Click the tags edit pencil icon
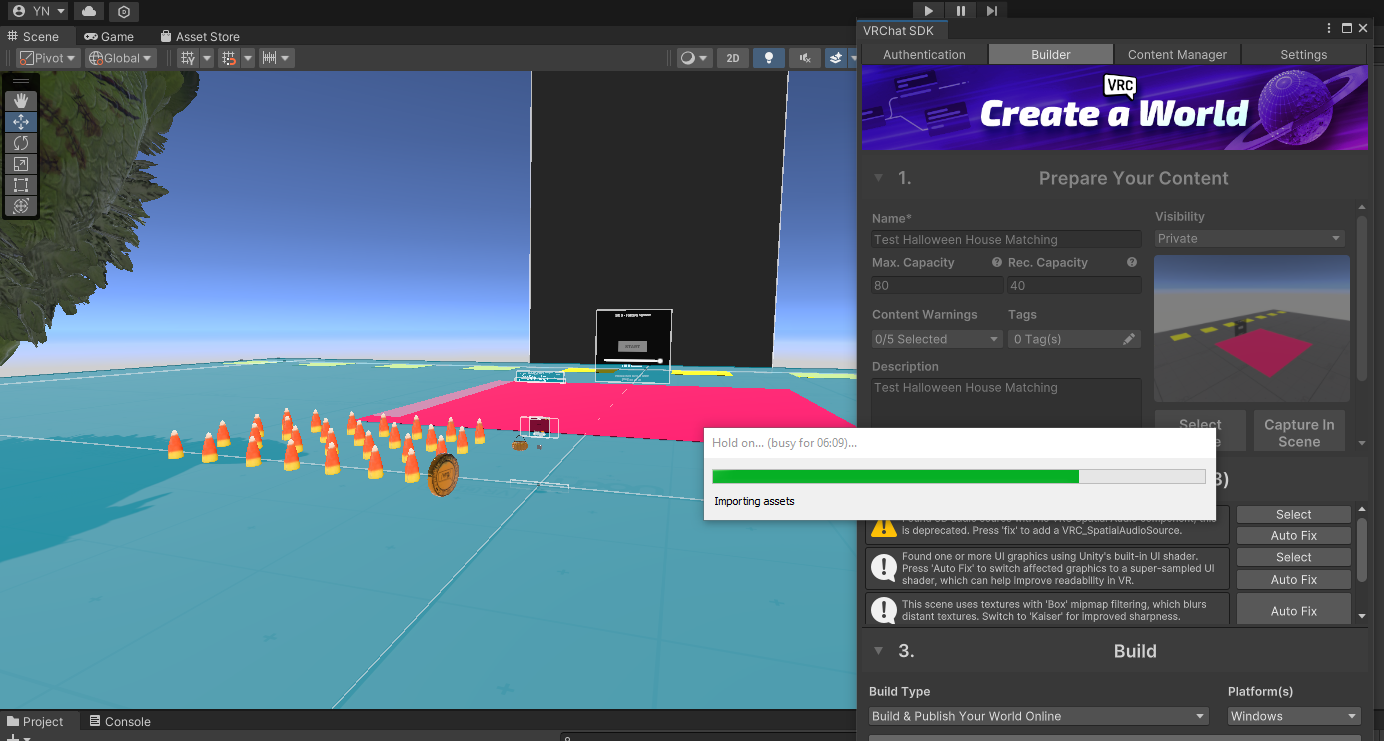Viewport: 1384px width, 741px height. click(x=1129, y=339)
